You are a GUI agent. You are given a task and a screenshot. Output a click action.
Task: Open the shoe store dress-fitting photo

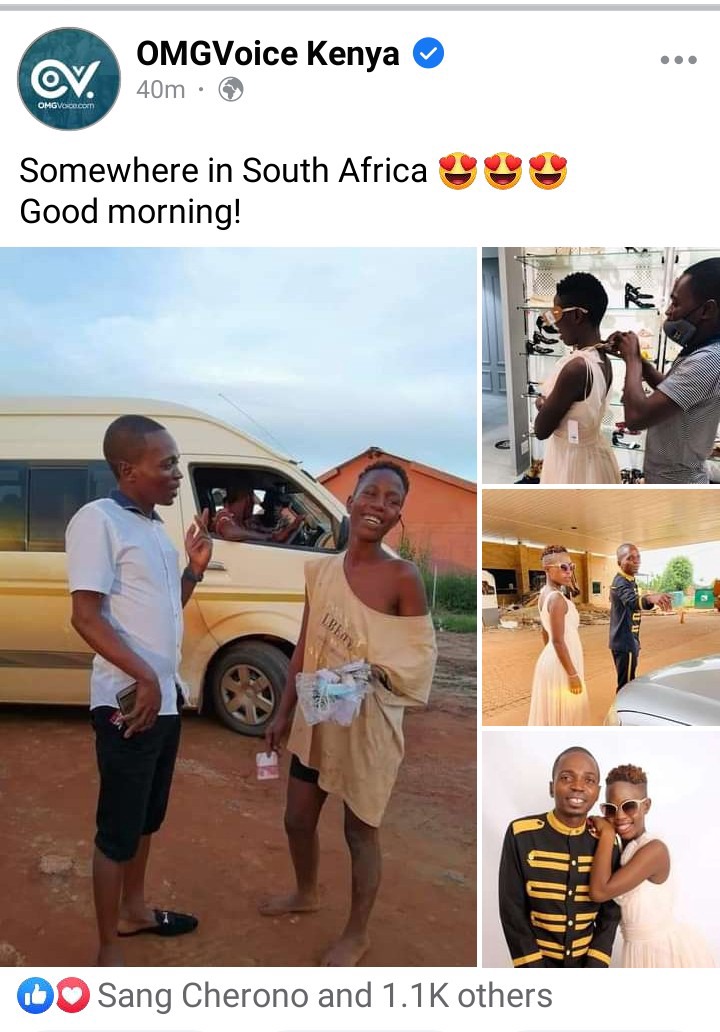click(601, 365)
